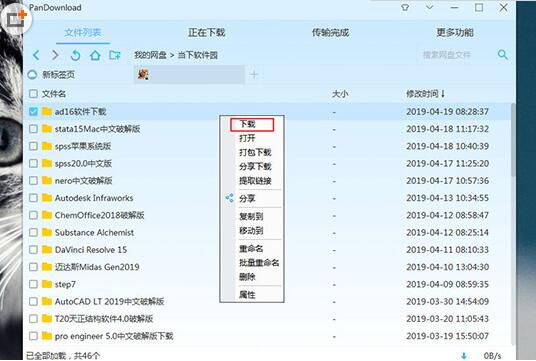This screenshot has height=361, width=536.
Task: Open the 更多功能 tab
Action: click(x=455, y=33)
